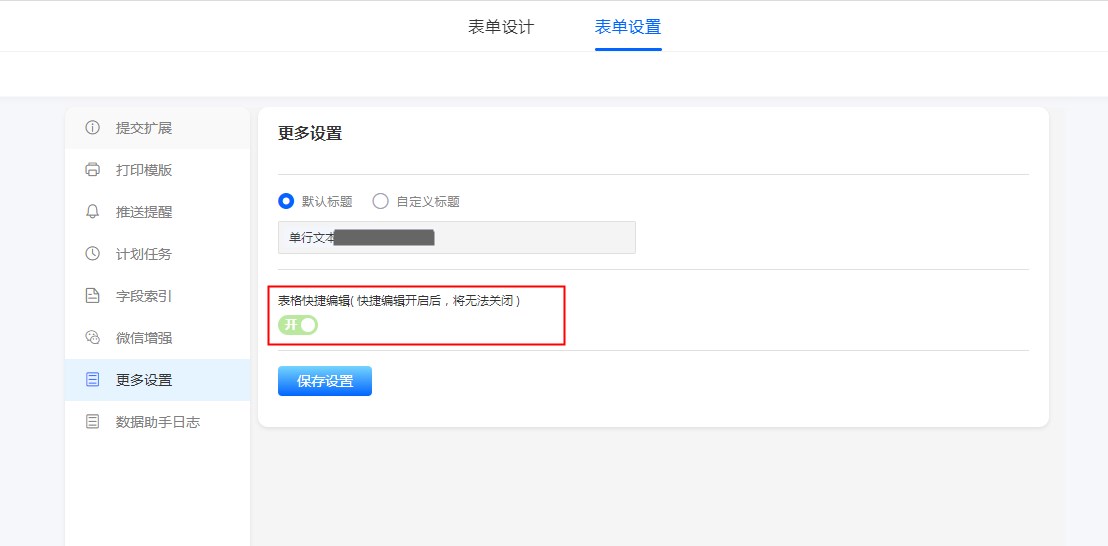Image resolution: width=1108 pixels, height=546 pixels.
Task: Select the 自定义标题 radio button
Action: tap(380, 201)
